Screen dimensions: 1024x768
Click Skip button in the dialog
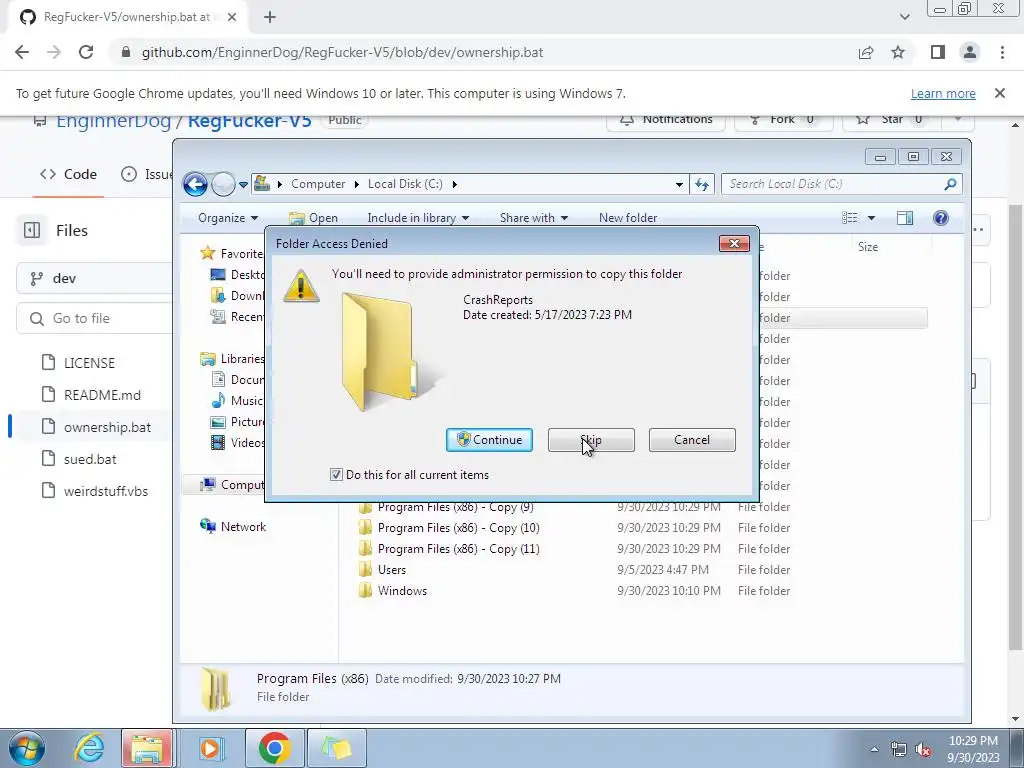click(x=591, y=440)
